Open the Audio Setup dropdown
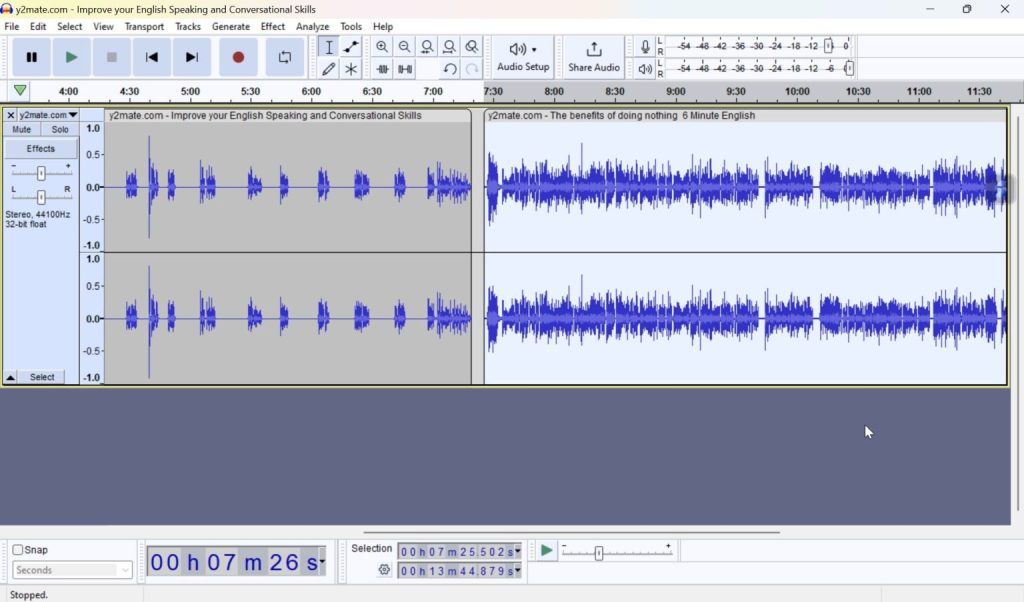Image resolution: width=1024 pixels, height=602 pixels. pos(522,57)
